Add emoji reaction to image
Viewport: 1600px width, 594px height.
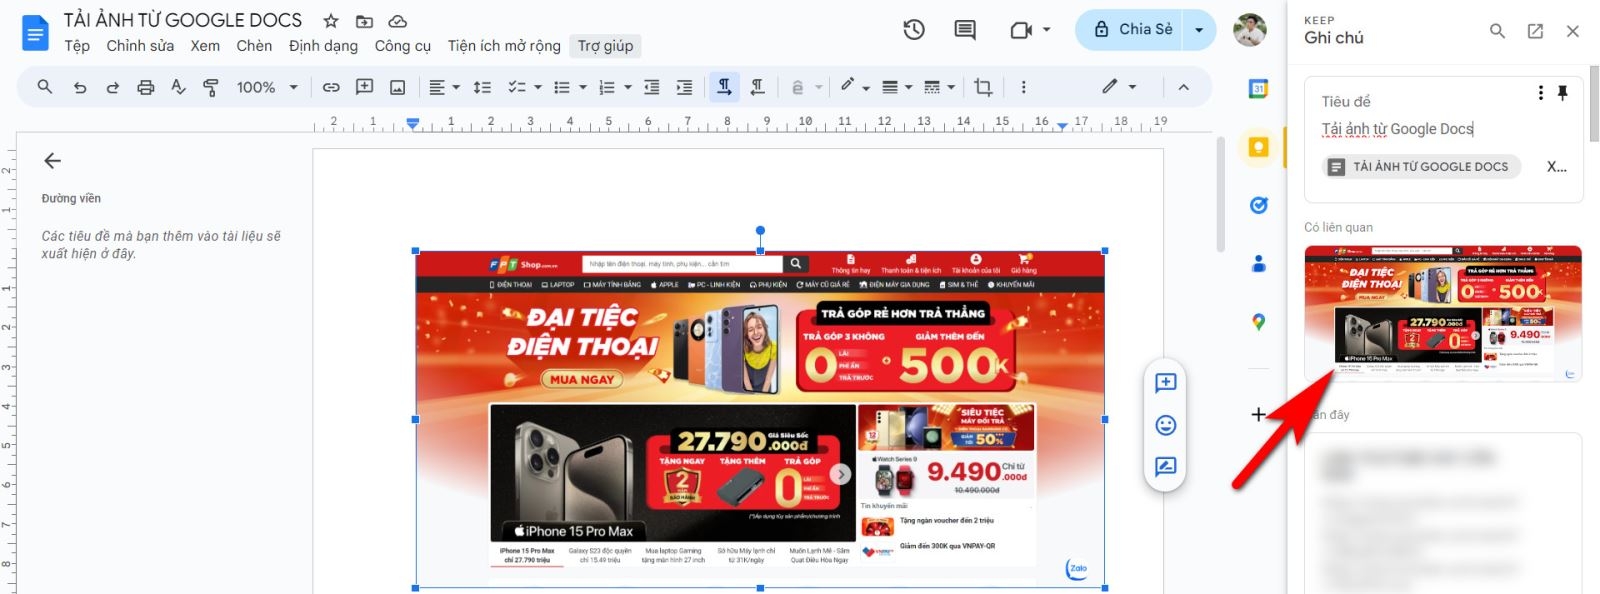pyautogui.click(x=1165, y=425)
